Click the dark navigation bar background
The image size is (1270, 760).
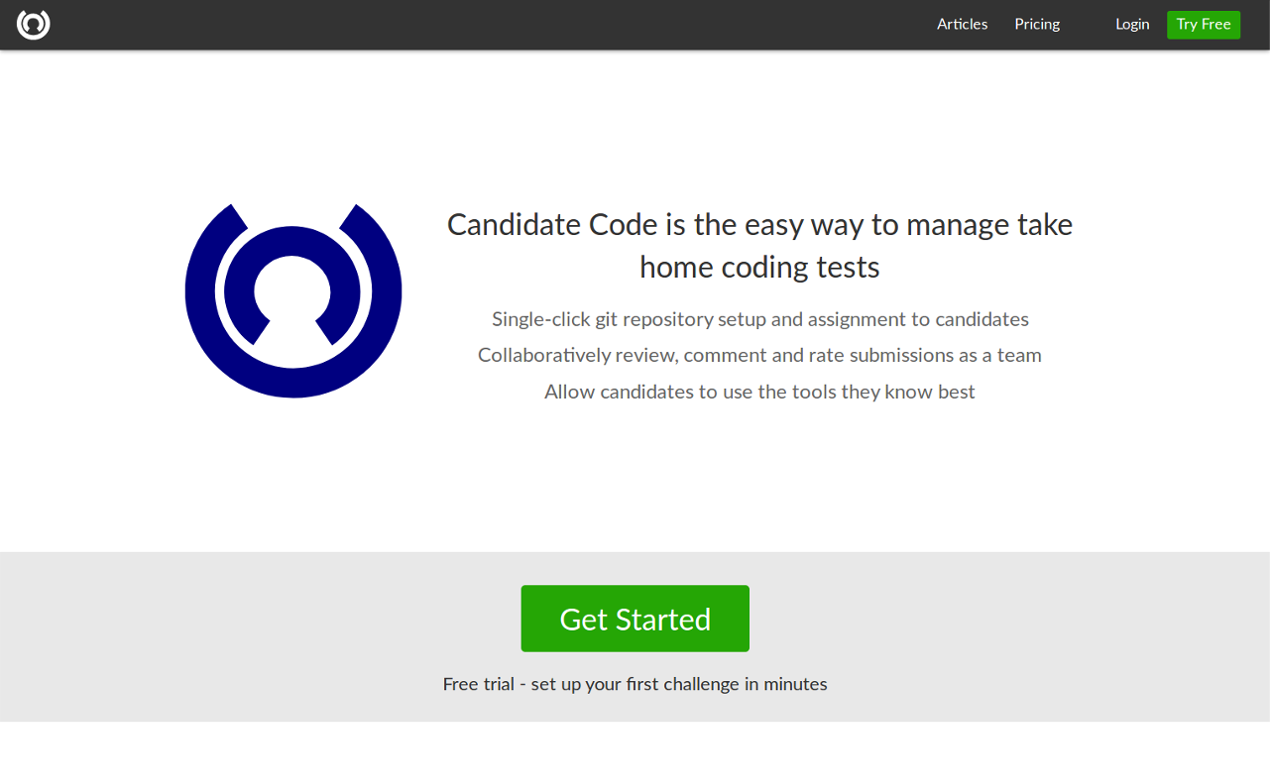(600, 24)
